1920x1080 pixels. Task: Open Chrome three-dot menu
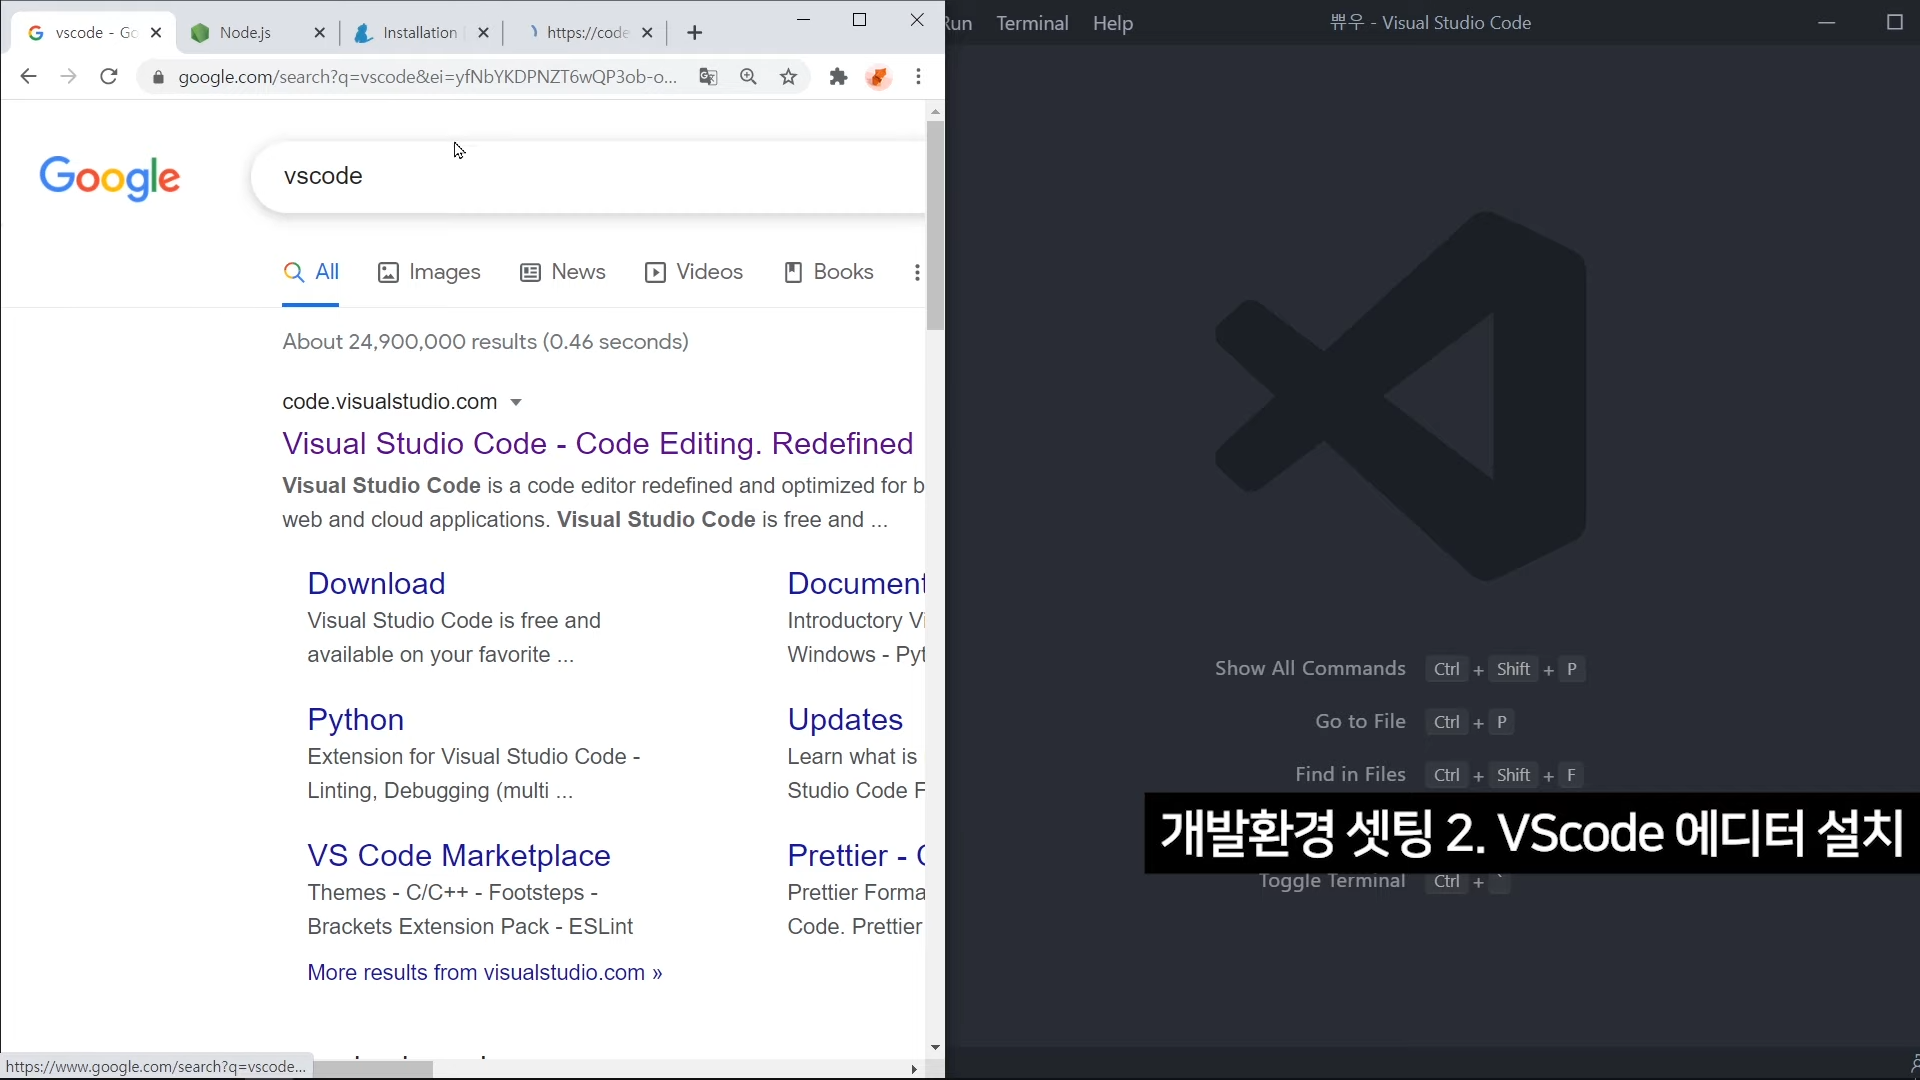918,76
